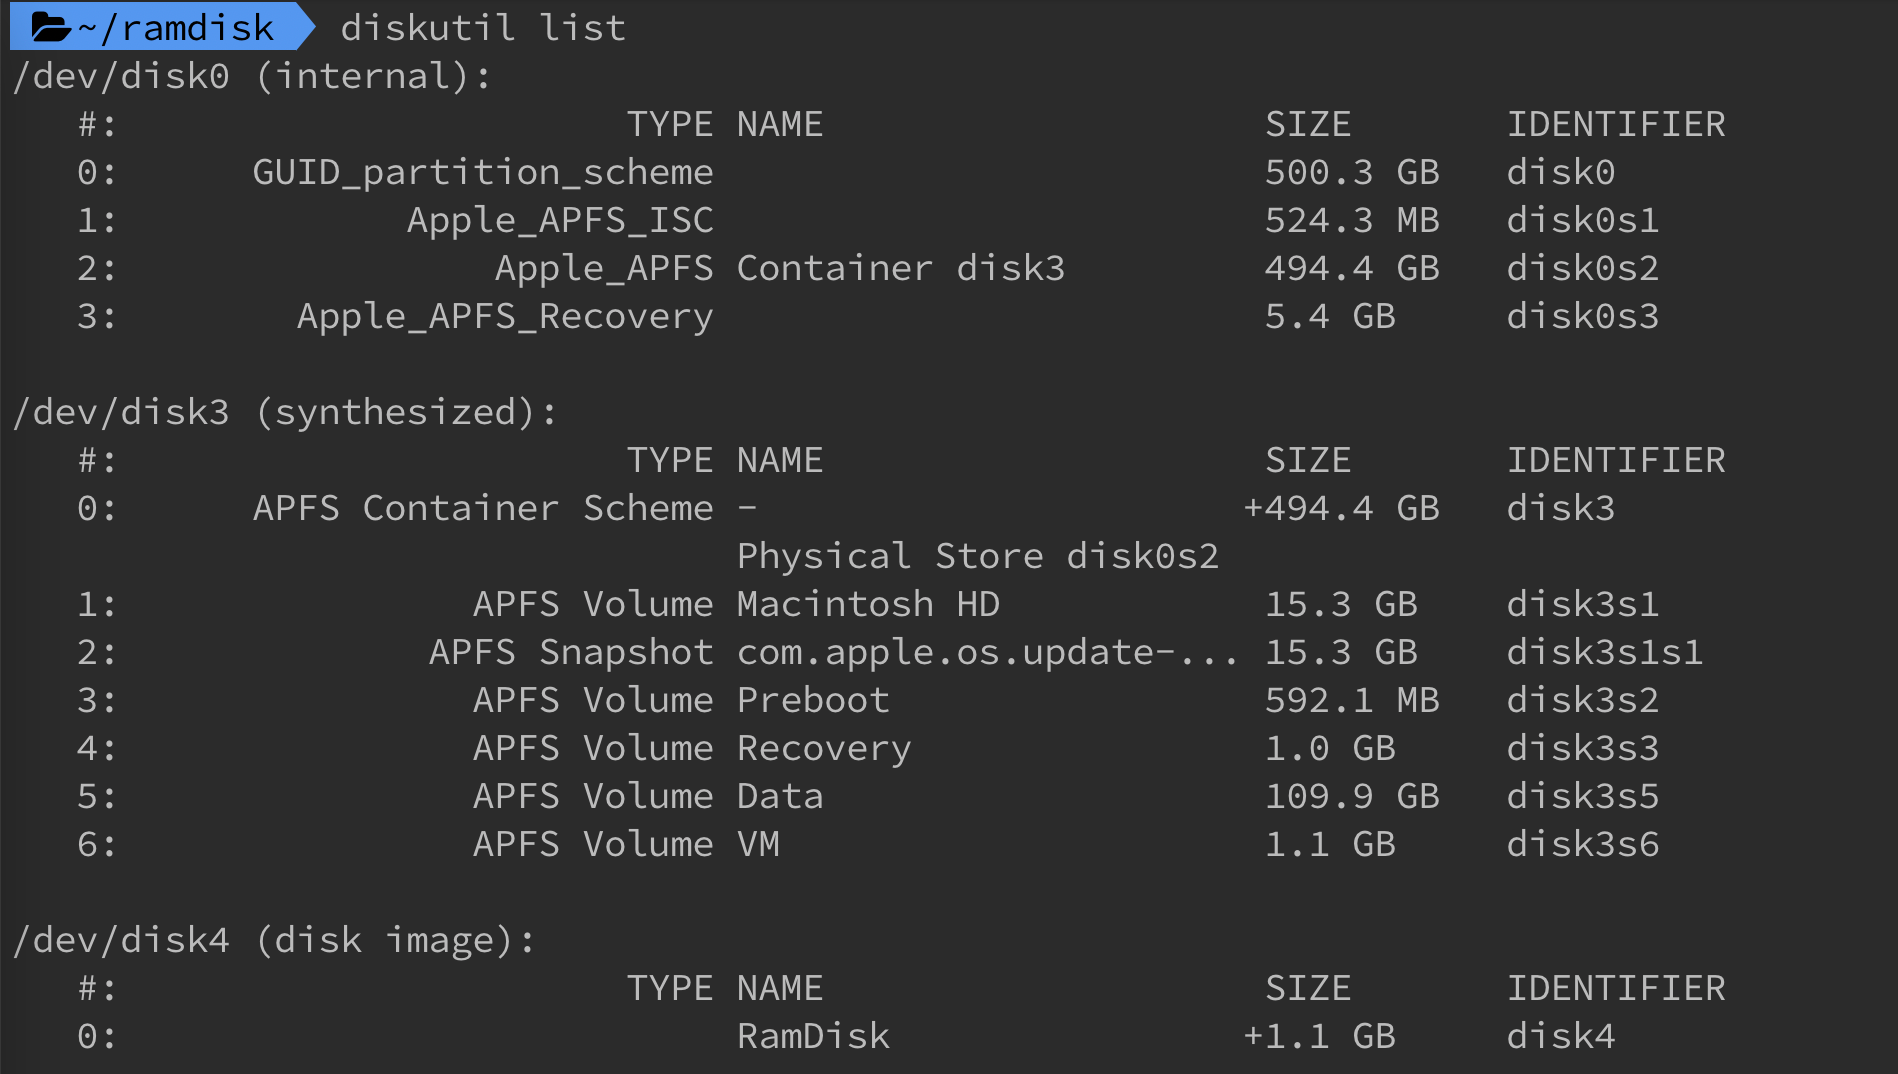Click the ~/ramdisk prompt path
The image size is (1898, 1074).
175,27
